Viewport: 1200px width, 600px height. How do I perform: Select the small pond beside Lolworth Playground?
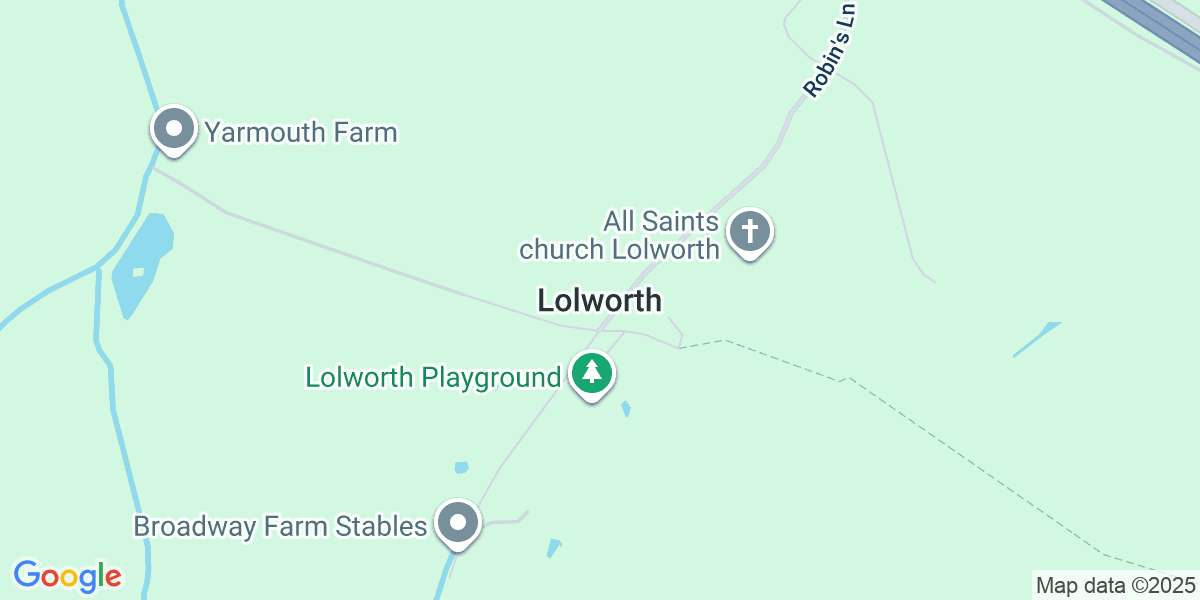(x=626, y=408)
